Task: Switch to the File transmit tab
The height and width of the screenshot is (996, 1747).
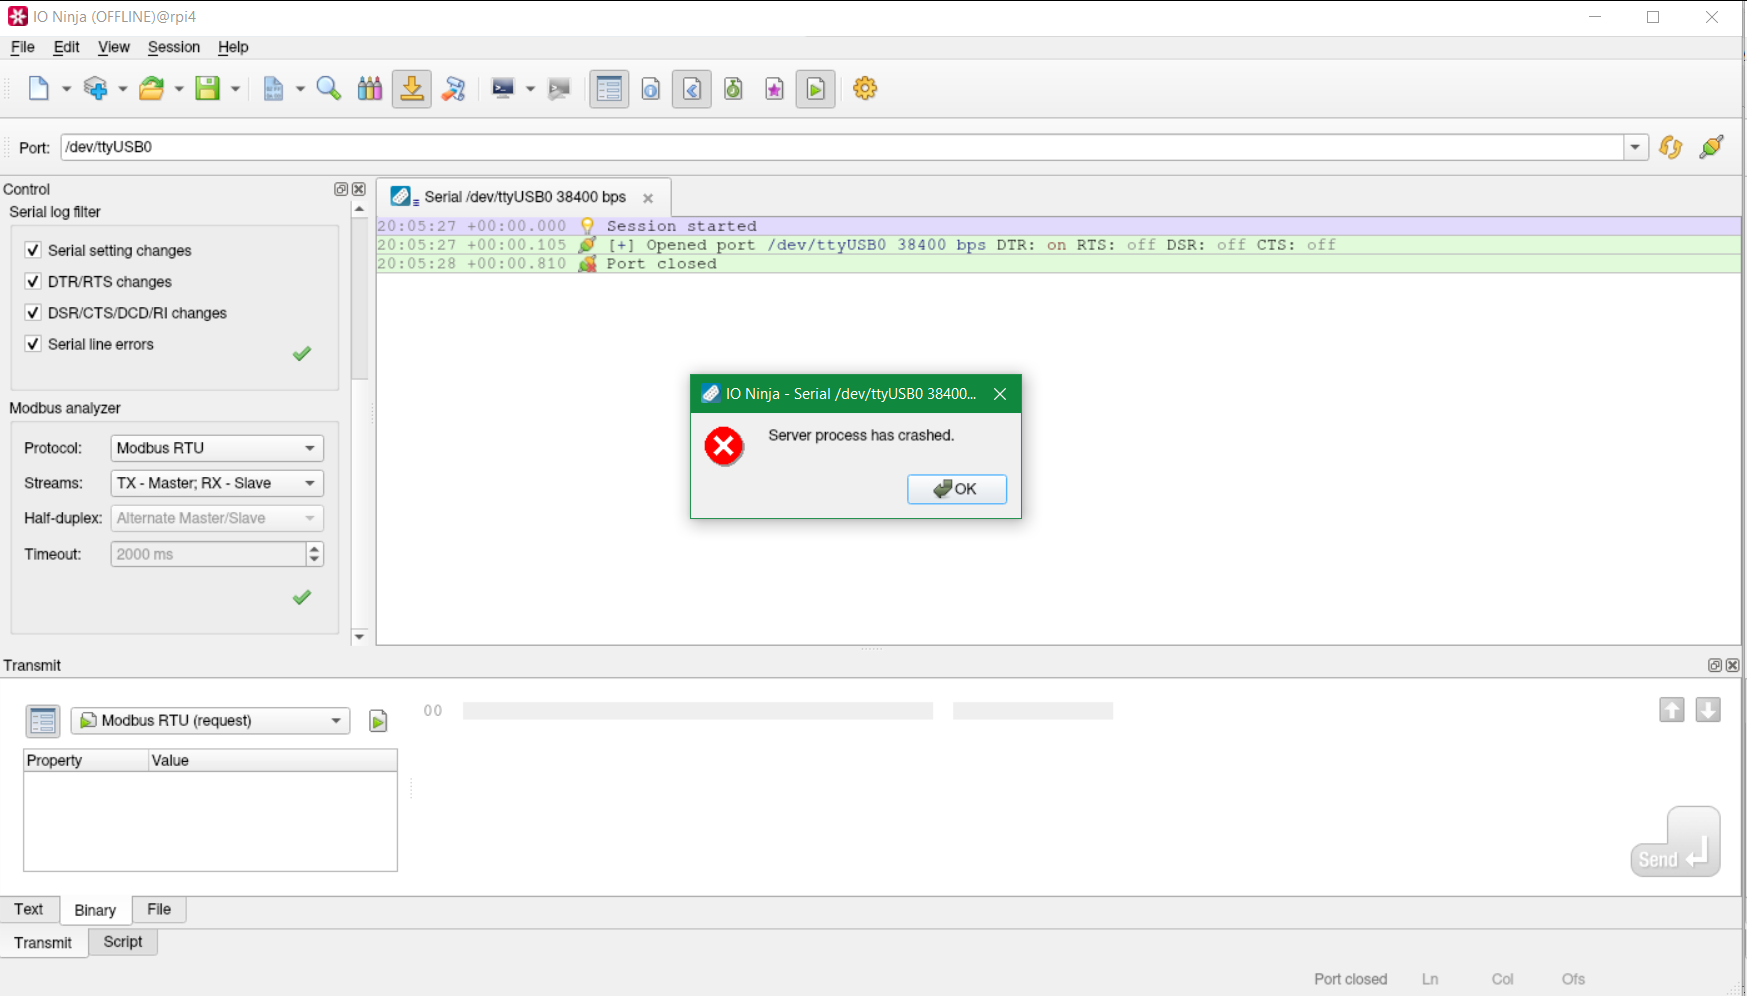Action: tap(159, 909)
